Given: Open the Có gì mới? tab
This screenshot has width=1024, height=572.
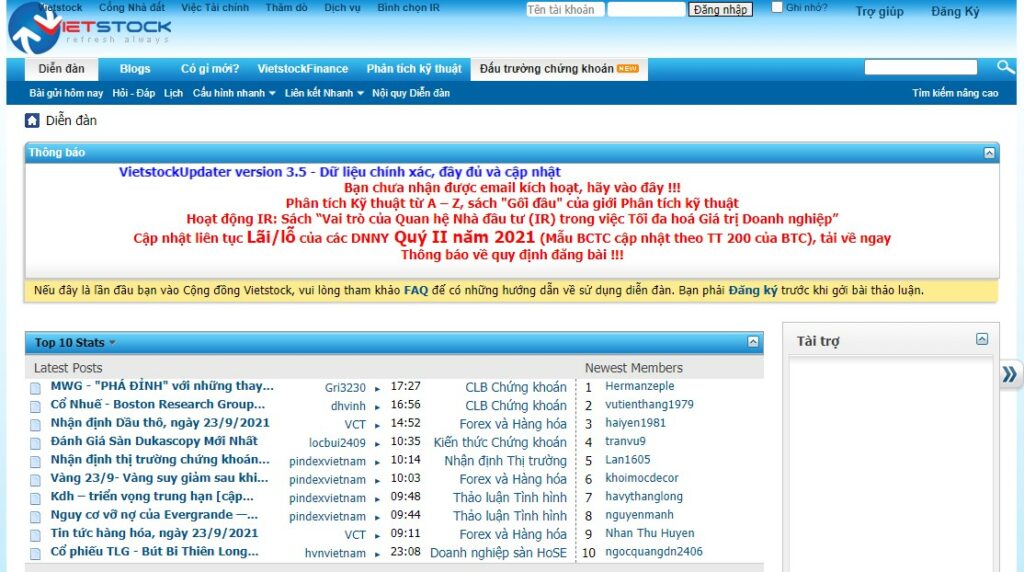Looking at the screenshot, I should 210,69.
